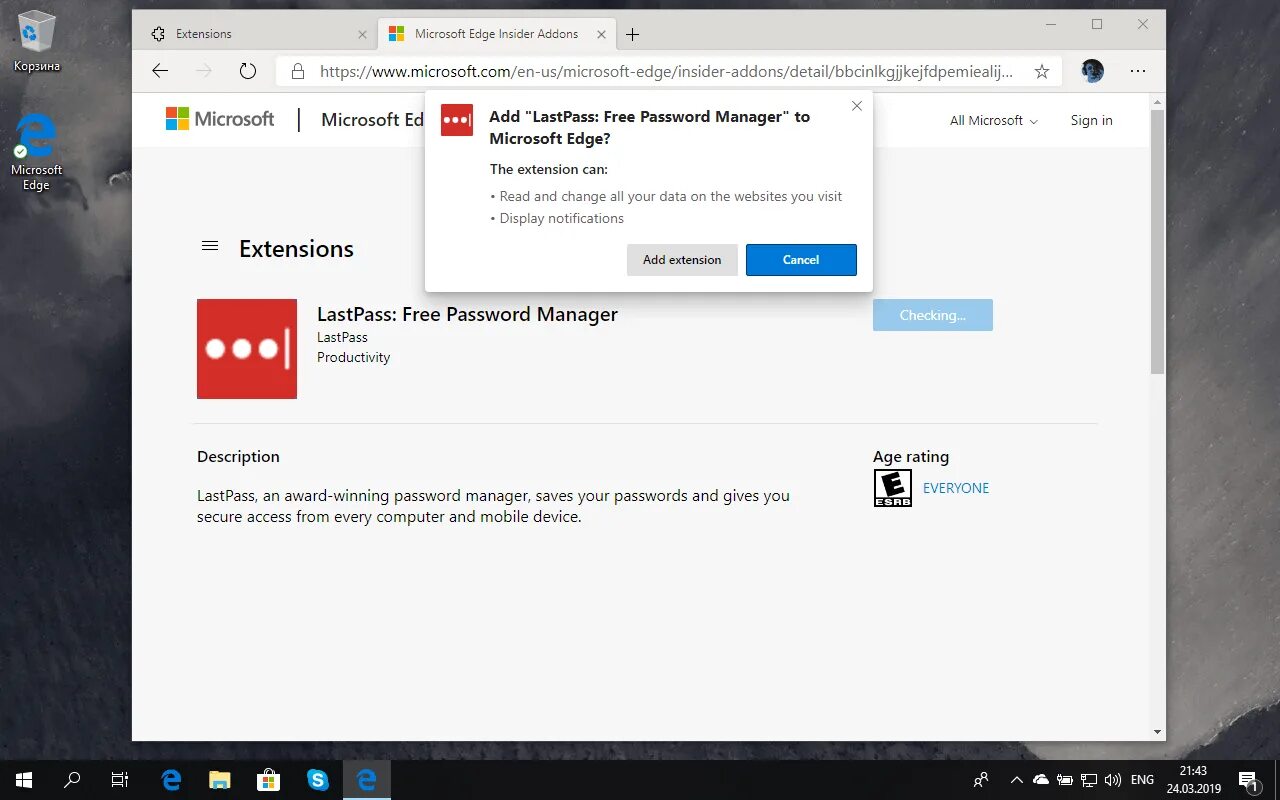
Task: Show hidden tray icons
Action: [x=1016, y=780]
